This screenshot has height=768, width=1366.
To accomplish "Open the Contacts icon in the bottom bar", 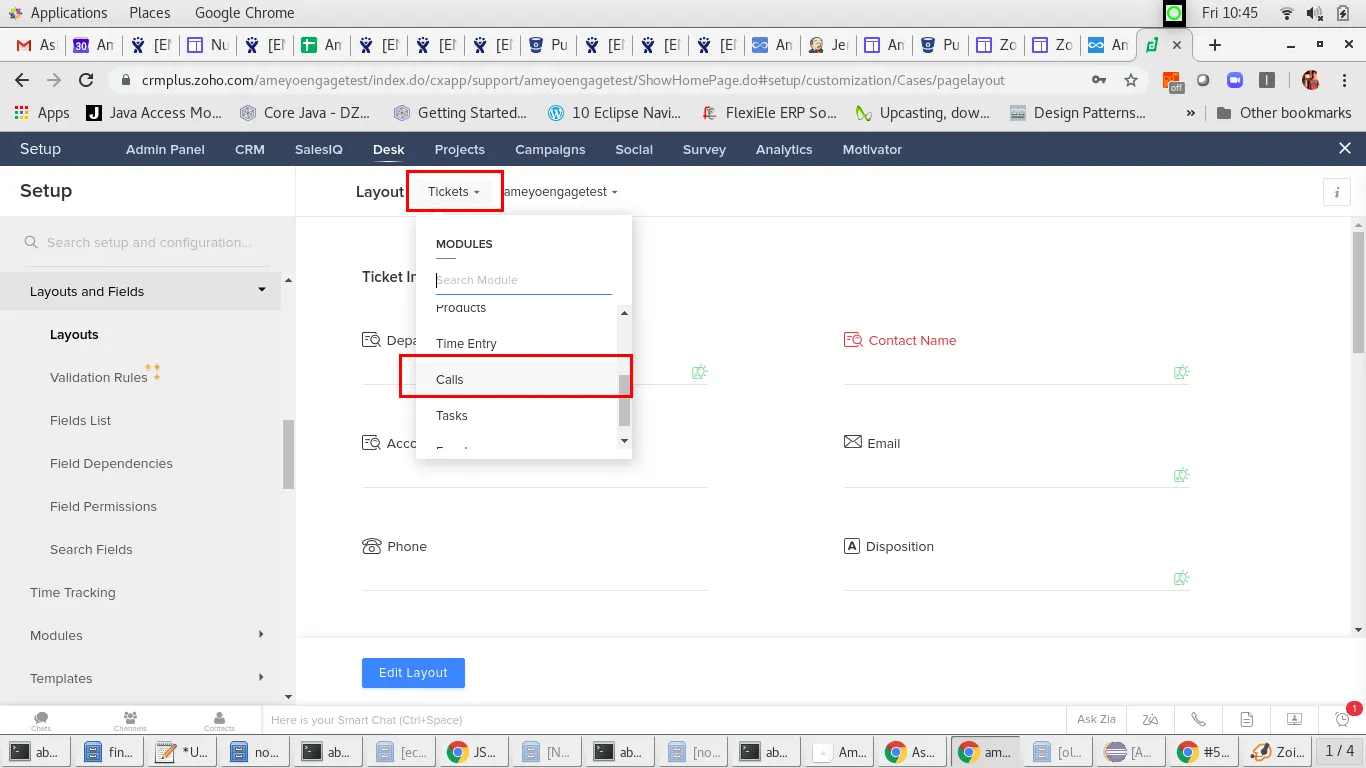I will [x=219, y=720].
